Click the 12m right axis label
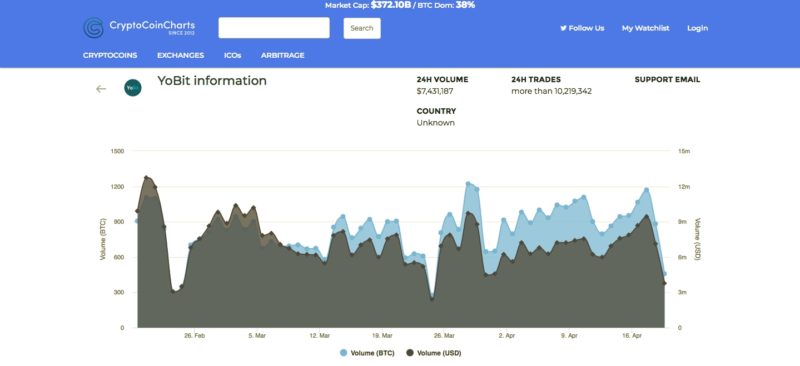The image size is (800, 366). pos(684,187)
